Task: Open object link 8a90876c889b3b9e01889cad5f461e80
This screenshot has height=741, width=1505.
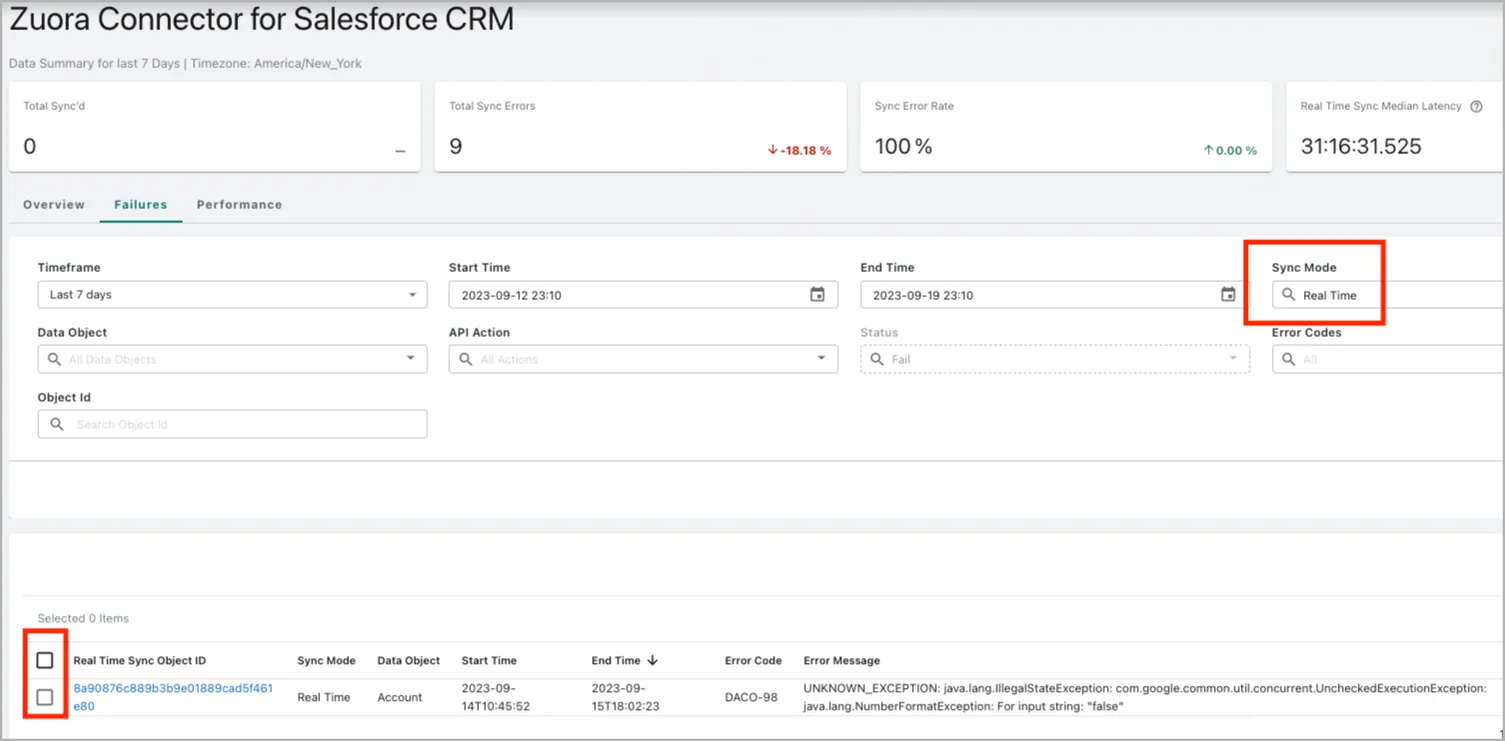Action: coord(173,697)
